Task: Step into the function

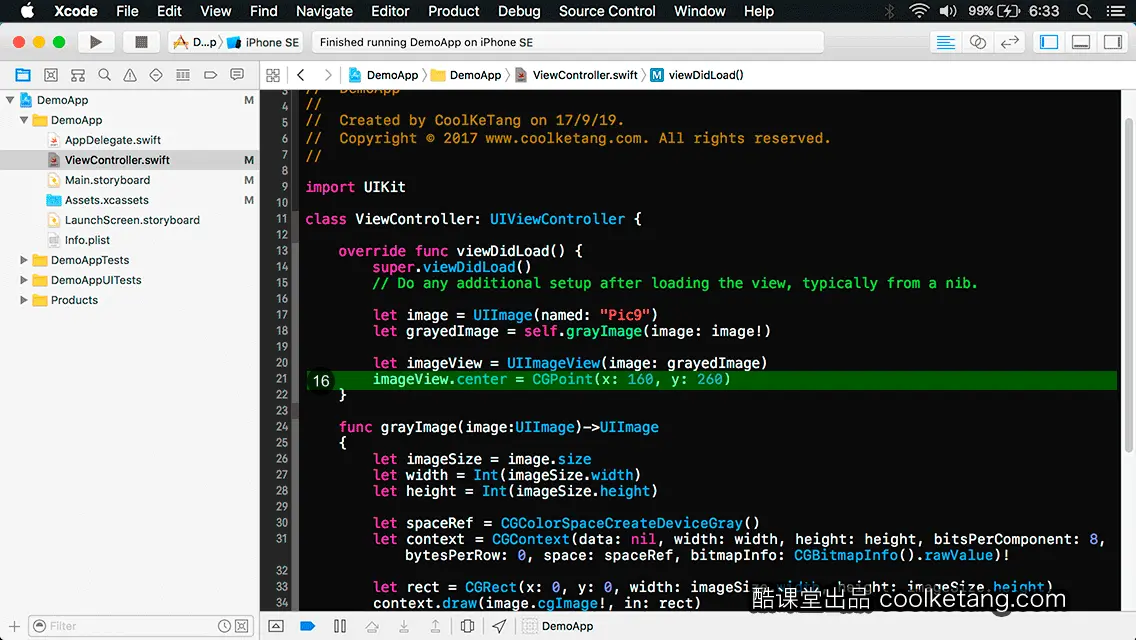Action: [x=404, y=626]
